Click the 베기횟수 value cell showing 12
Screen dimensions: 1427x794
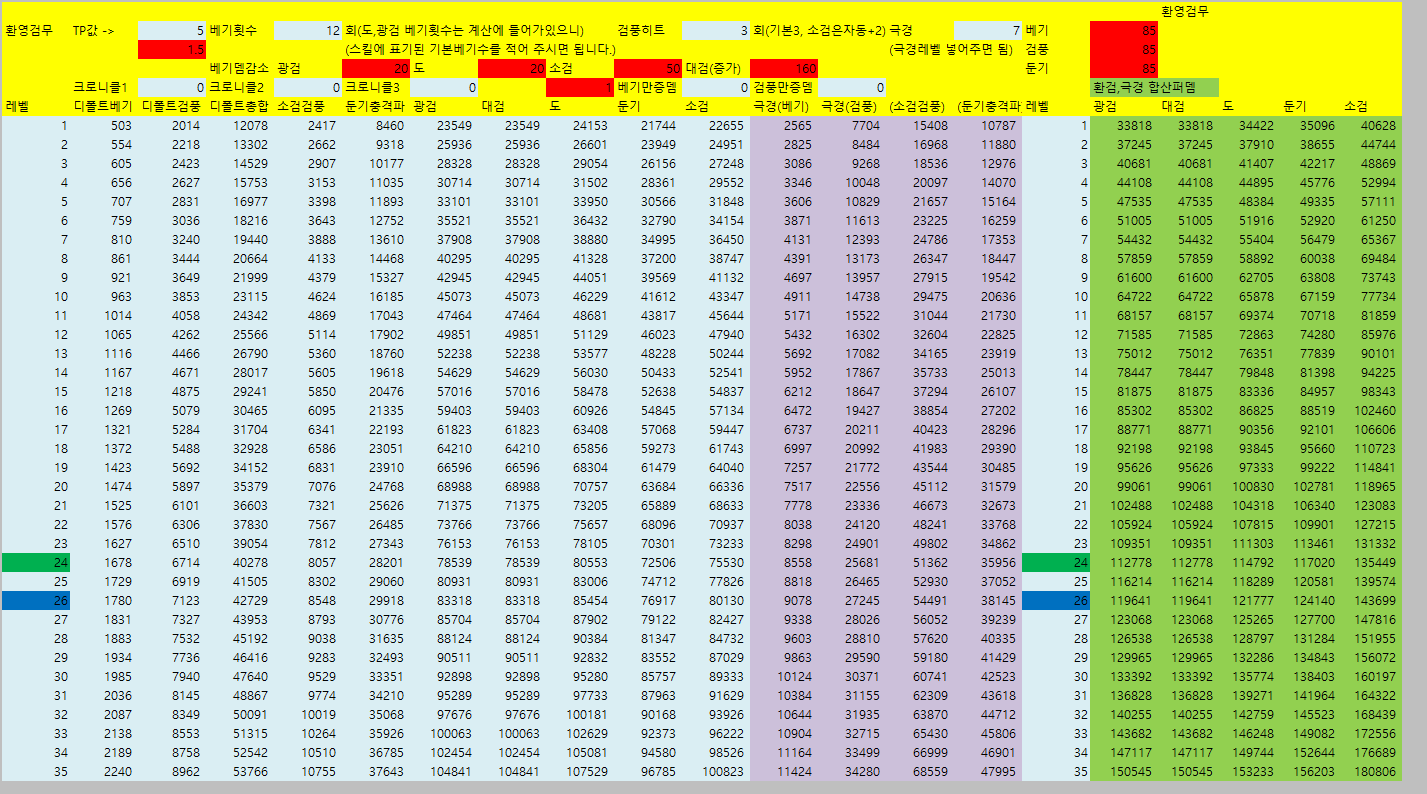tap(307, 31)
